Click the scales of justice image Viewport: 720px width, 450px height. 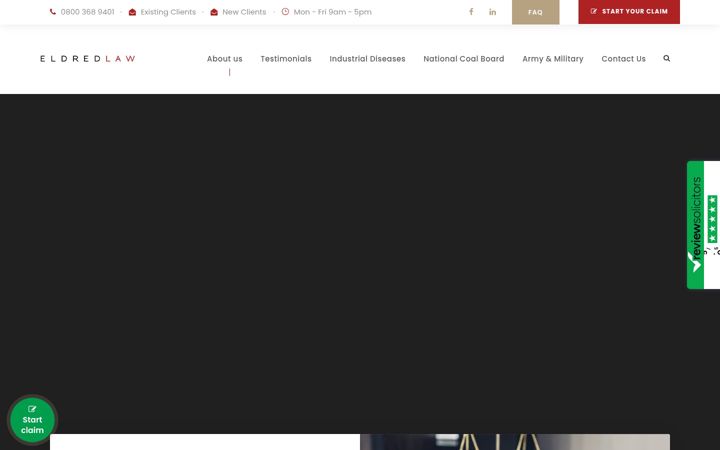515,442
